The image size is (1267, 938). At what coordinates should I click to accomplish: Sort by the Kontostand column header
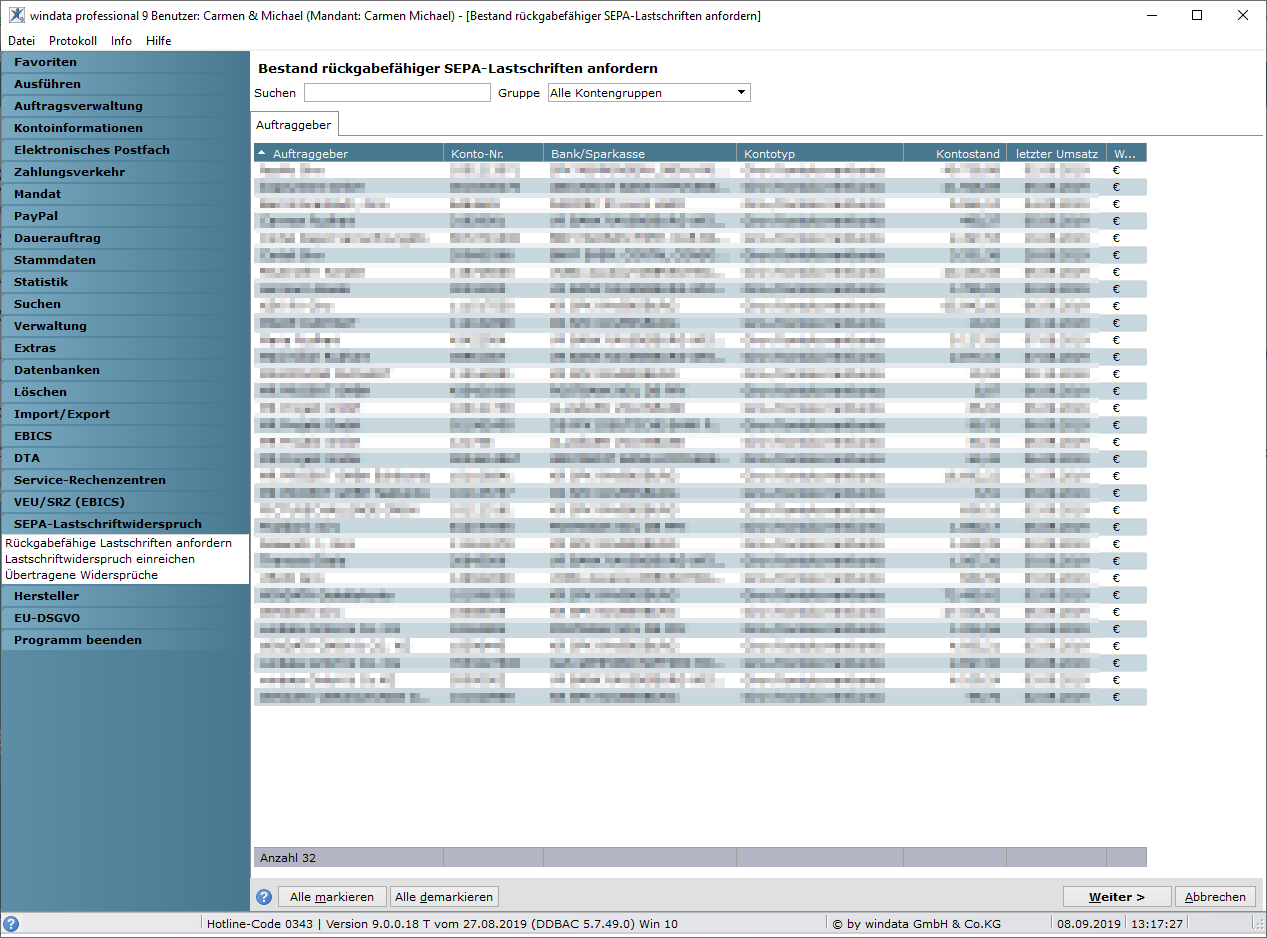(x=955, y=154)
